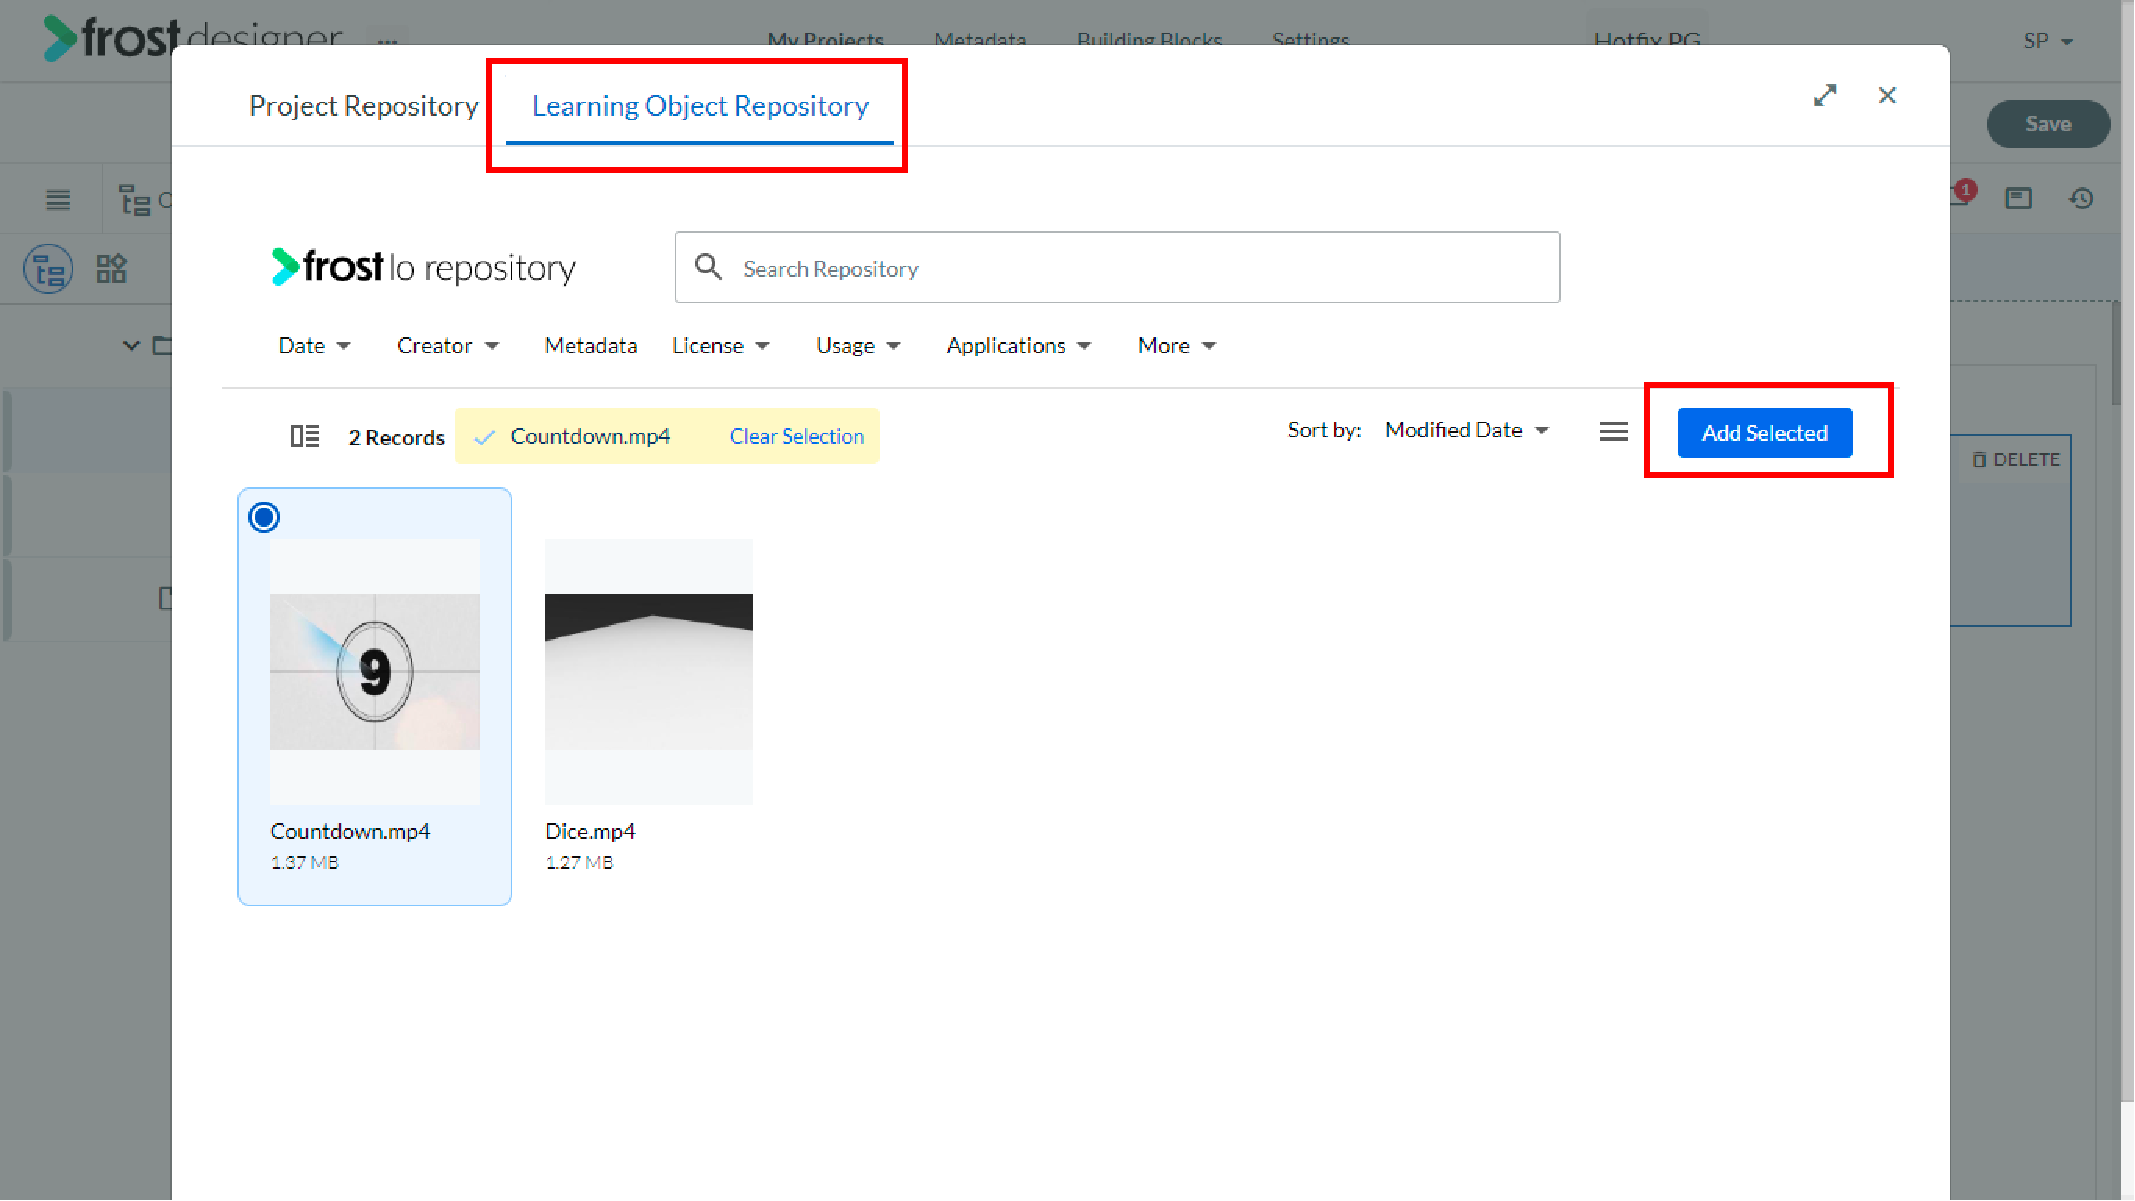Expand the Creator filter dropdown
2135x1201 pixels.
click(447, 345)
